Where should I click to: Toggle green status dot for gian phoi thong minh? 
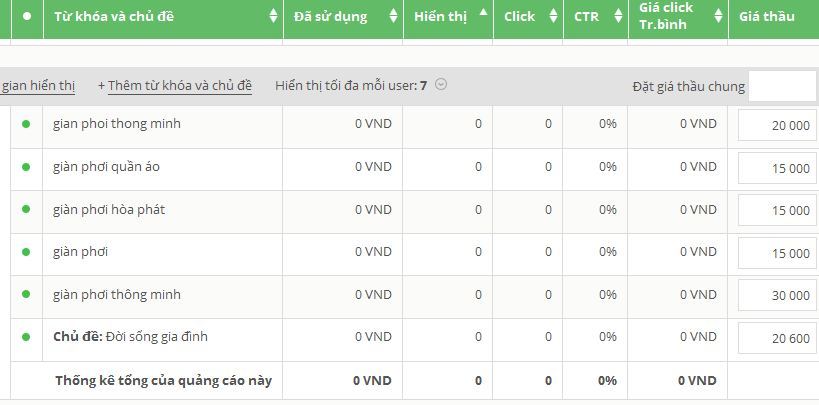tap(26, 124)
